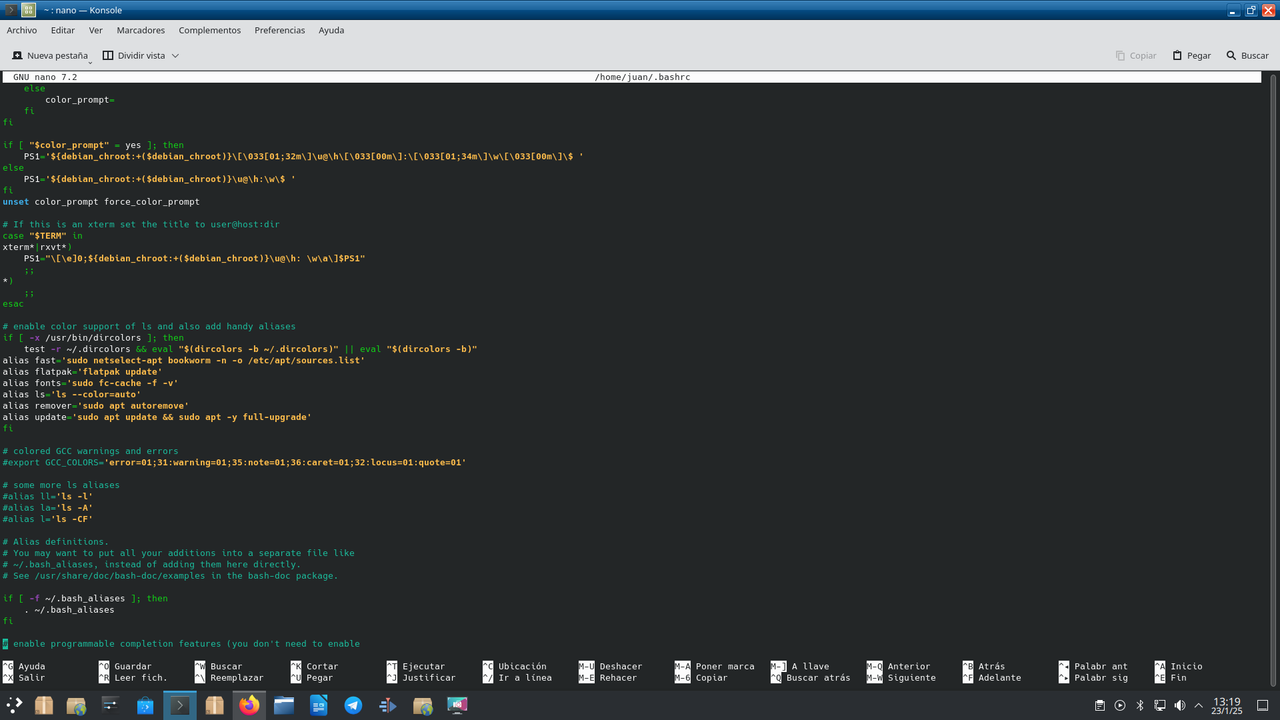Open the Ver menu
The width and height of the screenshot is (1280, 720).
96,30
